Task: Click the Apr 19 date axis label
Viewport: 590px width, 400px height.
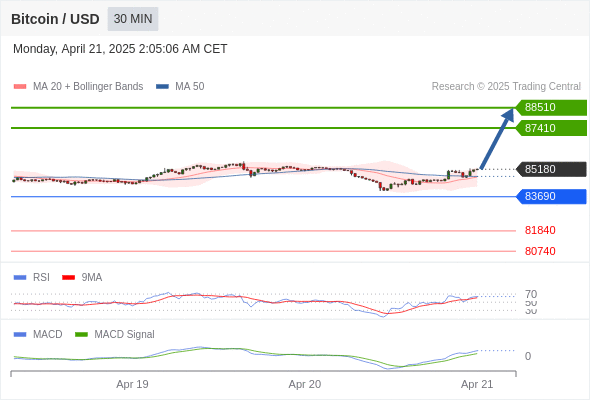Action: 132,384
